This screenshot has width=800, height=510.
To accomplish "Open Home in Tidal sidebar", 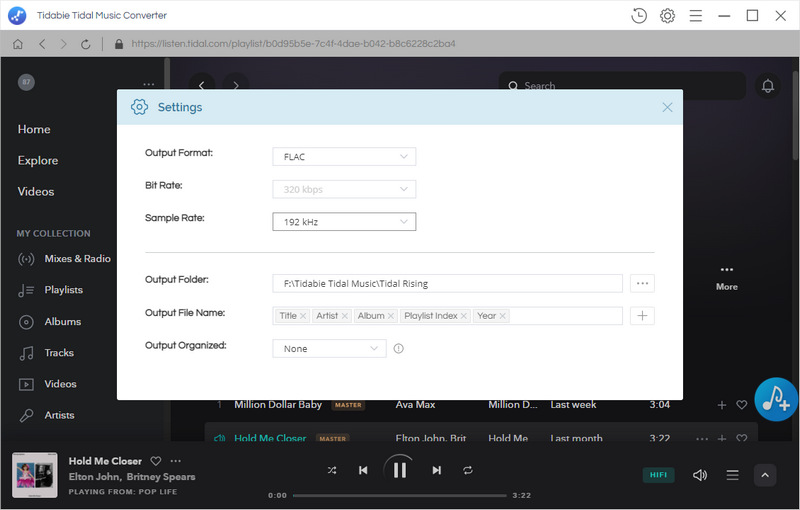I will pyautogui.click(x=34, y=130).
